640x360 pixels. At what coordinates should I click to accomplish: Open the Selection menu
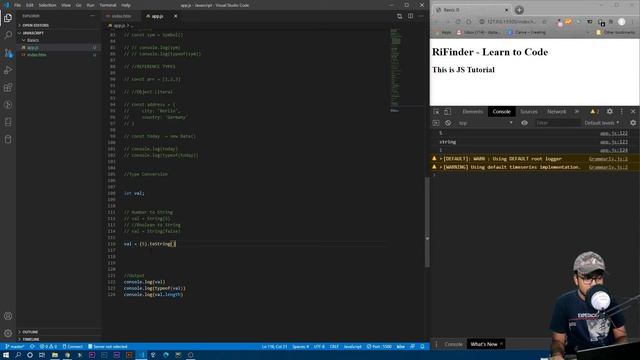[x=47, y=5]
